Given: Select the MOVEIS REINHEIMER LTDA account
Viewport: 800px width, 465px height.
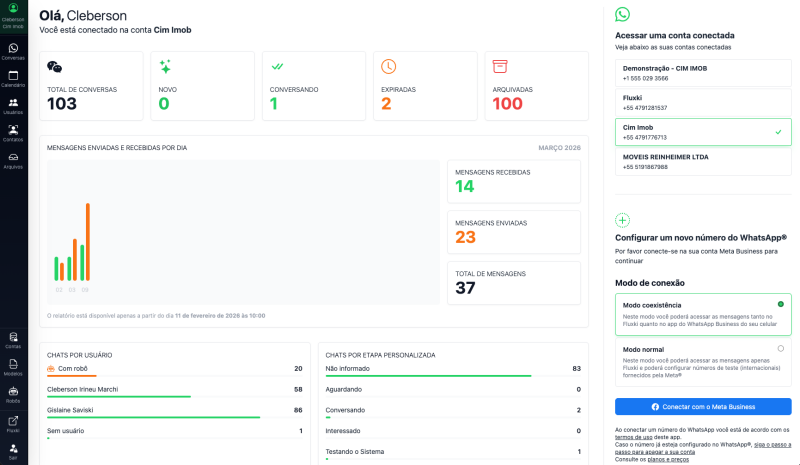Looking at the screenshot, I should click(x=702, y=162).
